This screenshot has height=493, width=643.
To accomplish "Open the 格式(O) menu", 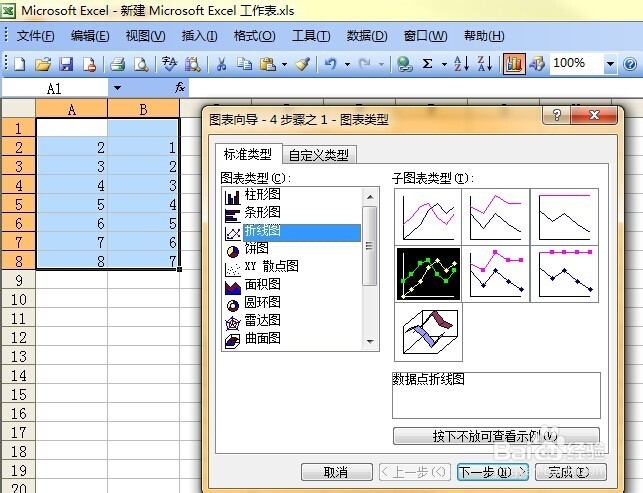I will (254, 36).
